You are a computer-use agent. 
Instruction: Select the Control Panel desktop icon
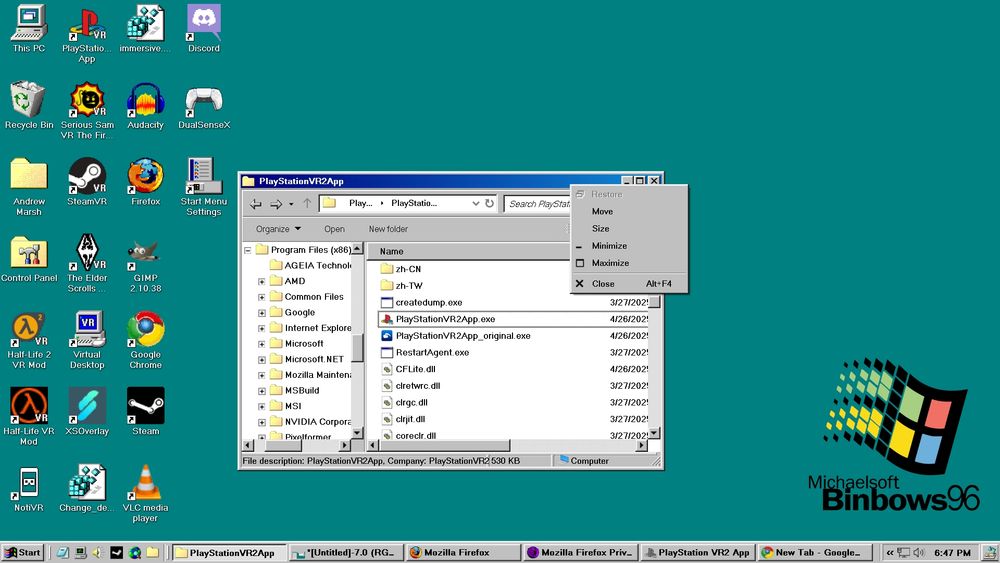tap(29, 258)
